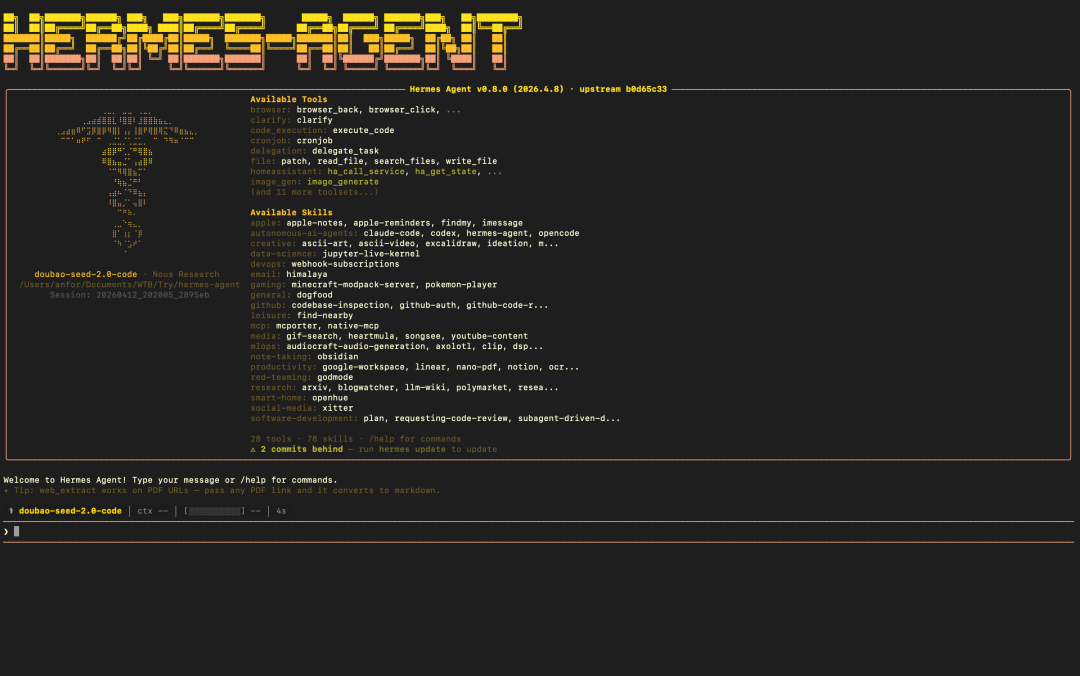Click the Hermes Agent v0.8.0 version title

tap(486, 89)
